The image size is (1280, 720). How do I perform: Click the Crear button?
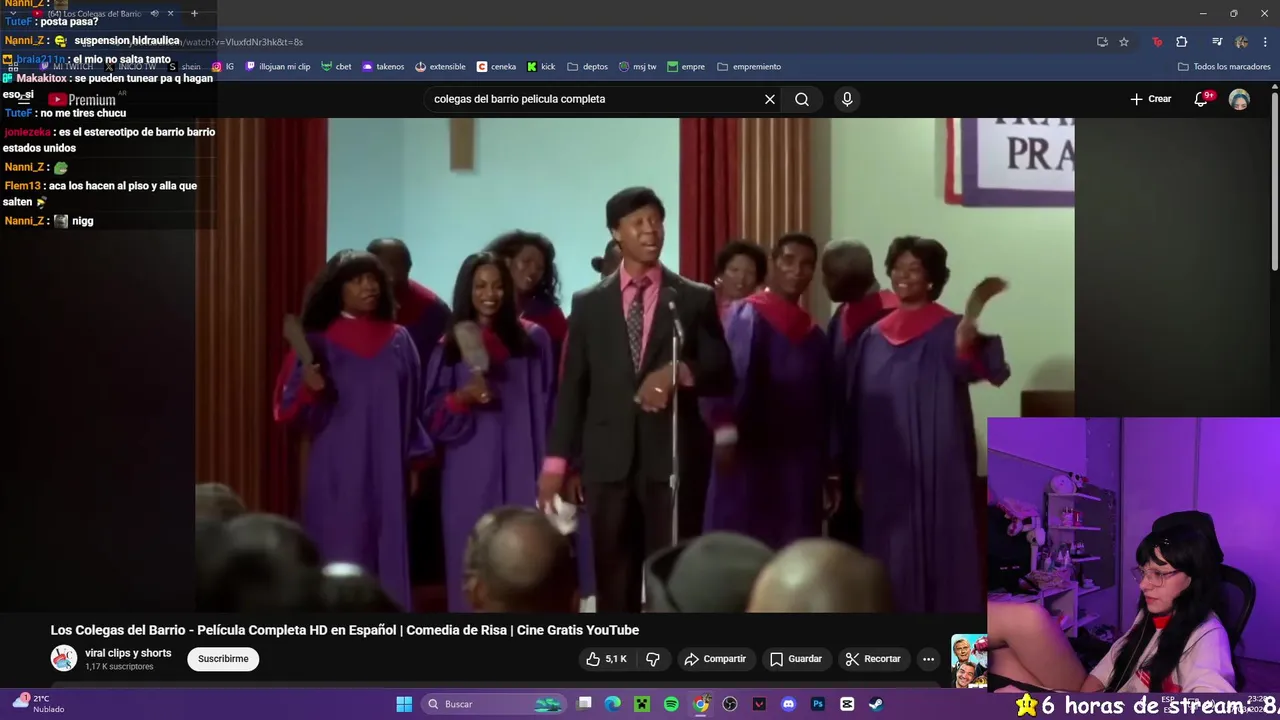tap(1151, 99)
